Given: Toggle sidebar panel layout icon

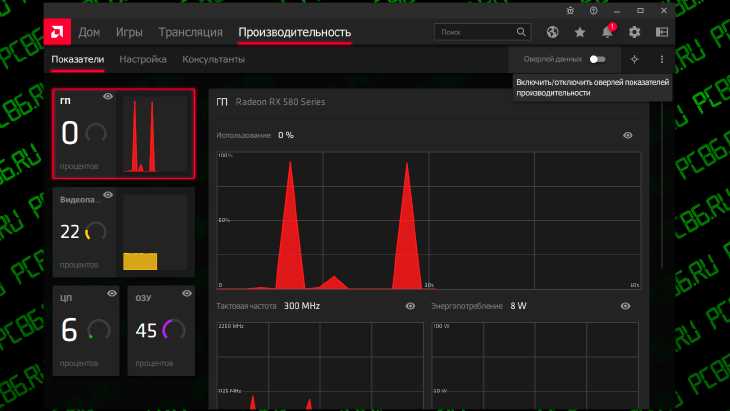Looking at the screenshot, I should [662, 32].
